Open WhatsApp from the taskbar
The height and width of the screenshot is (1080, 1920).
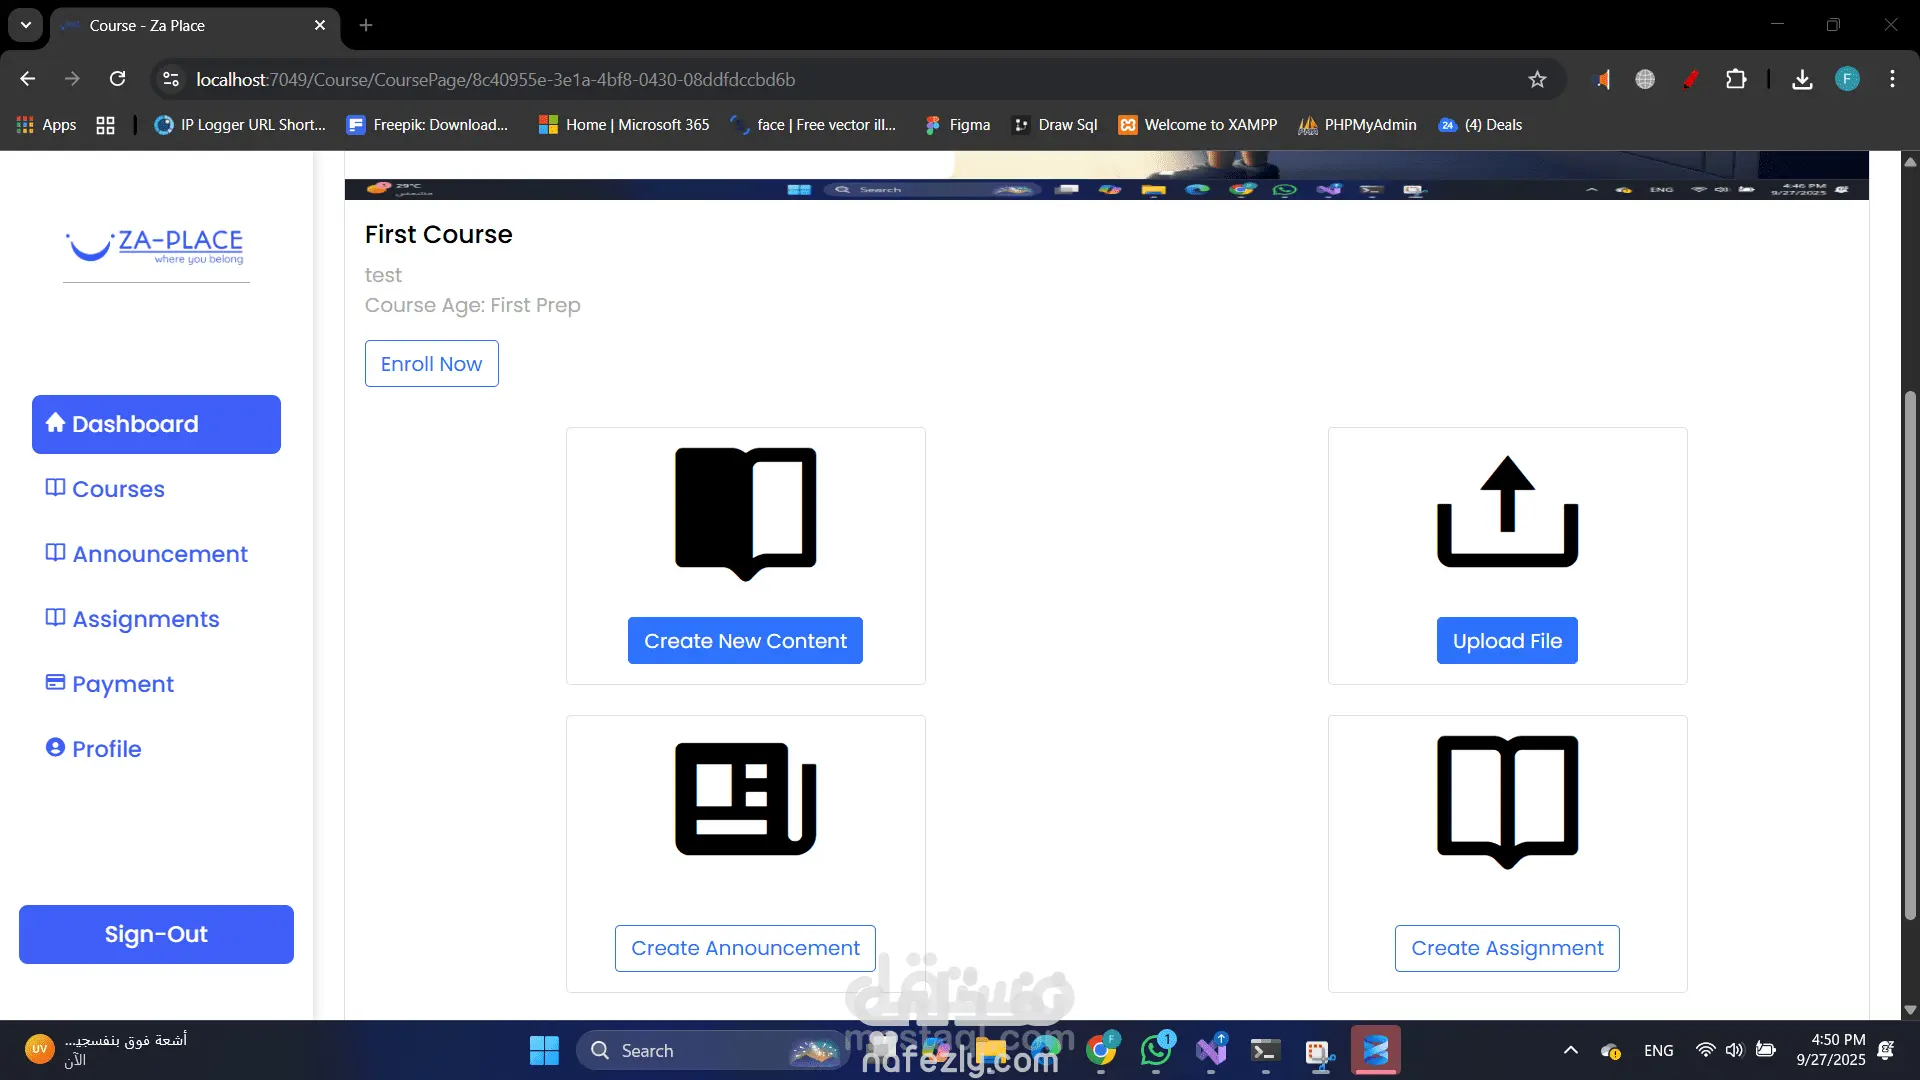click(x=1156, y=1050)
